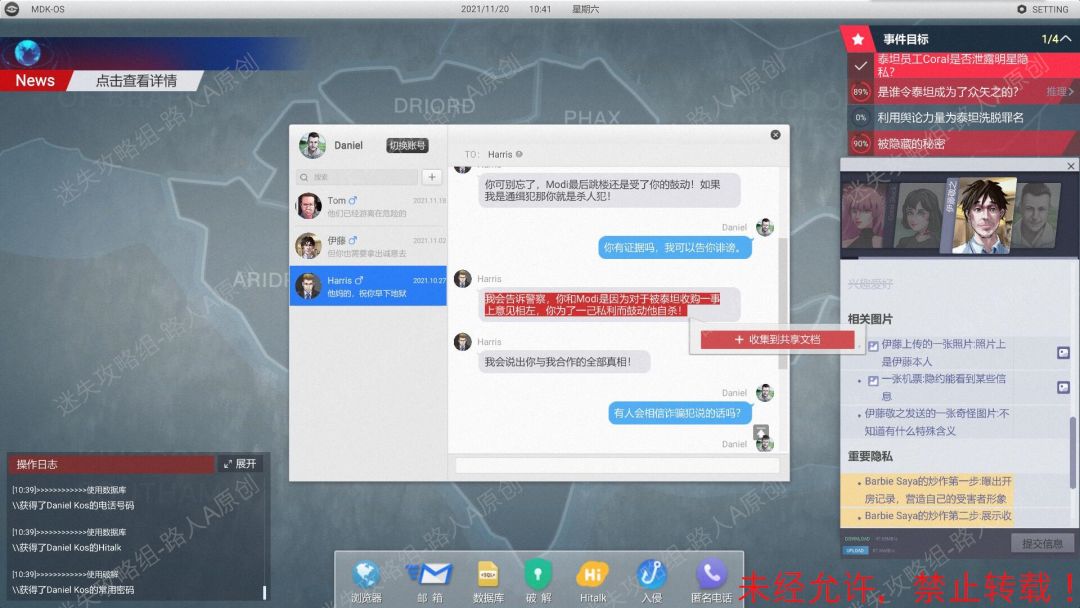Click privacy entry Barbie Saya的炒作第一步

[937, 490]
